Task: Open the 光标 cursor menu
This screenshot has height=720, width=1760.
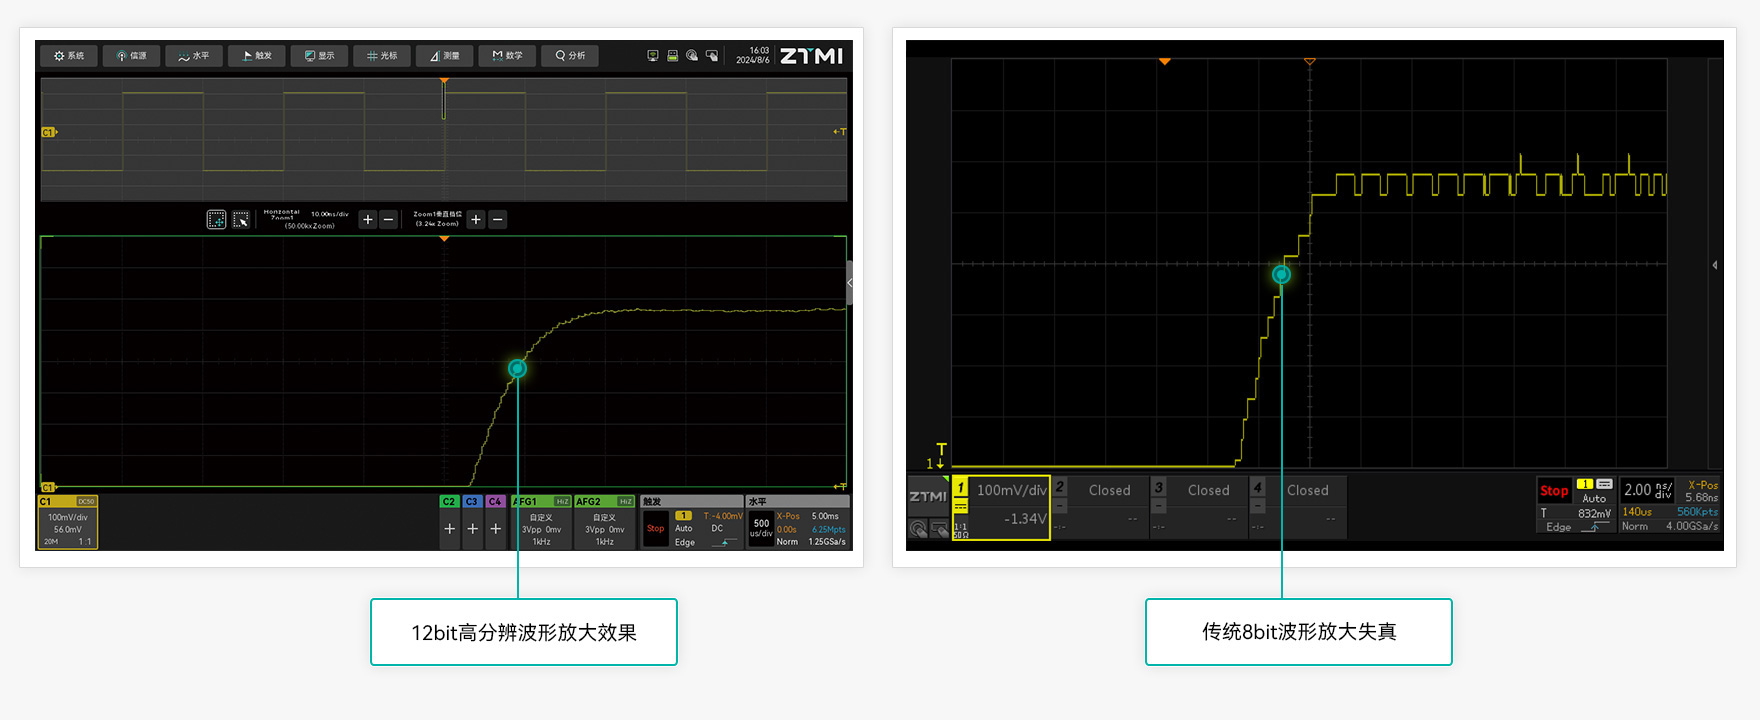Action: point(382,56)
